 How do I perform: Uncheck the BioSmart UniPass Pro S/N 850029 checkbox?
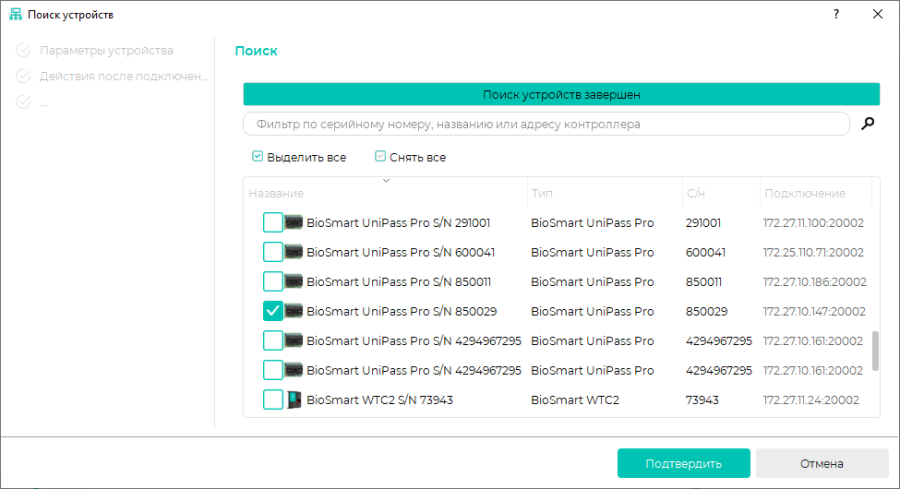coord(273,311)
